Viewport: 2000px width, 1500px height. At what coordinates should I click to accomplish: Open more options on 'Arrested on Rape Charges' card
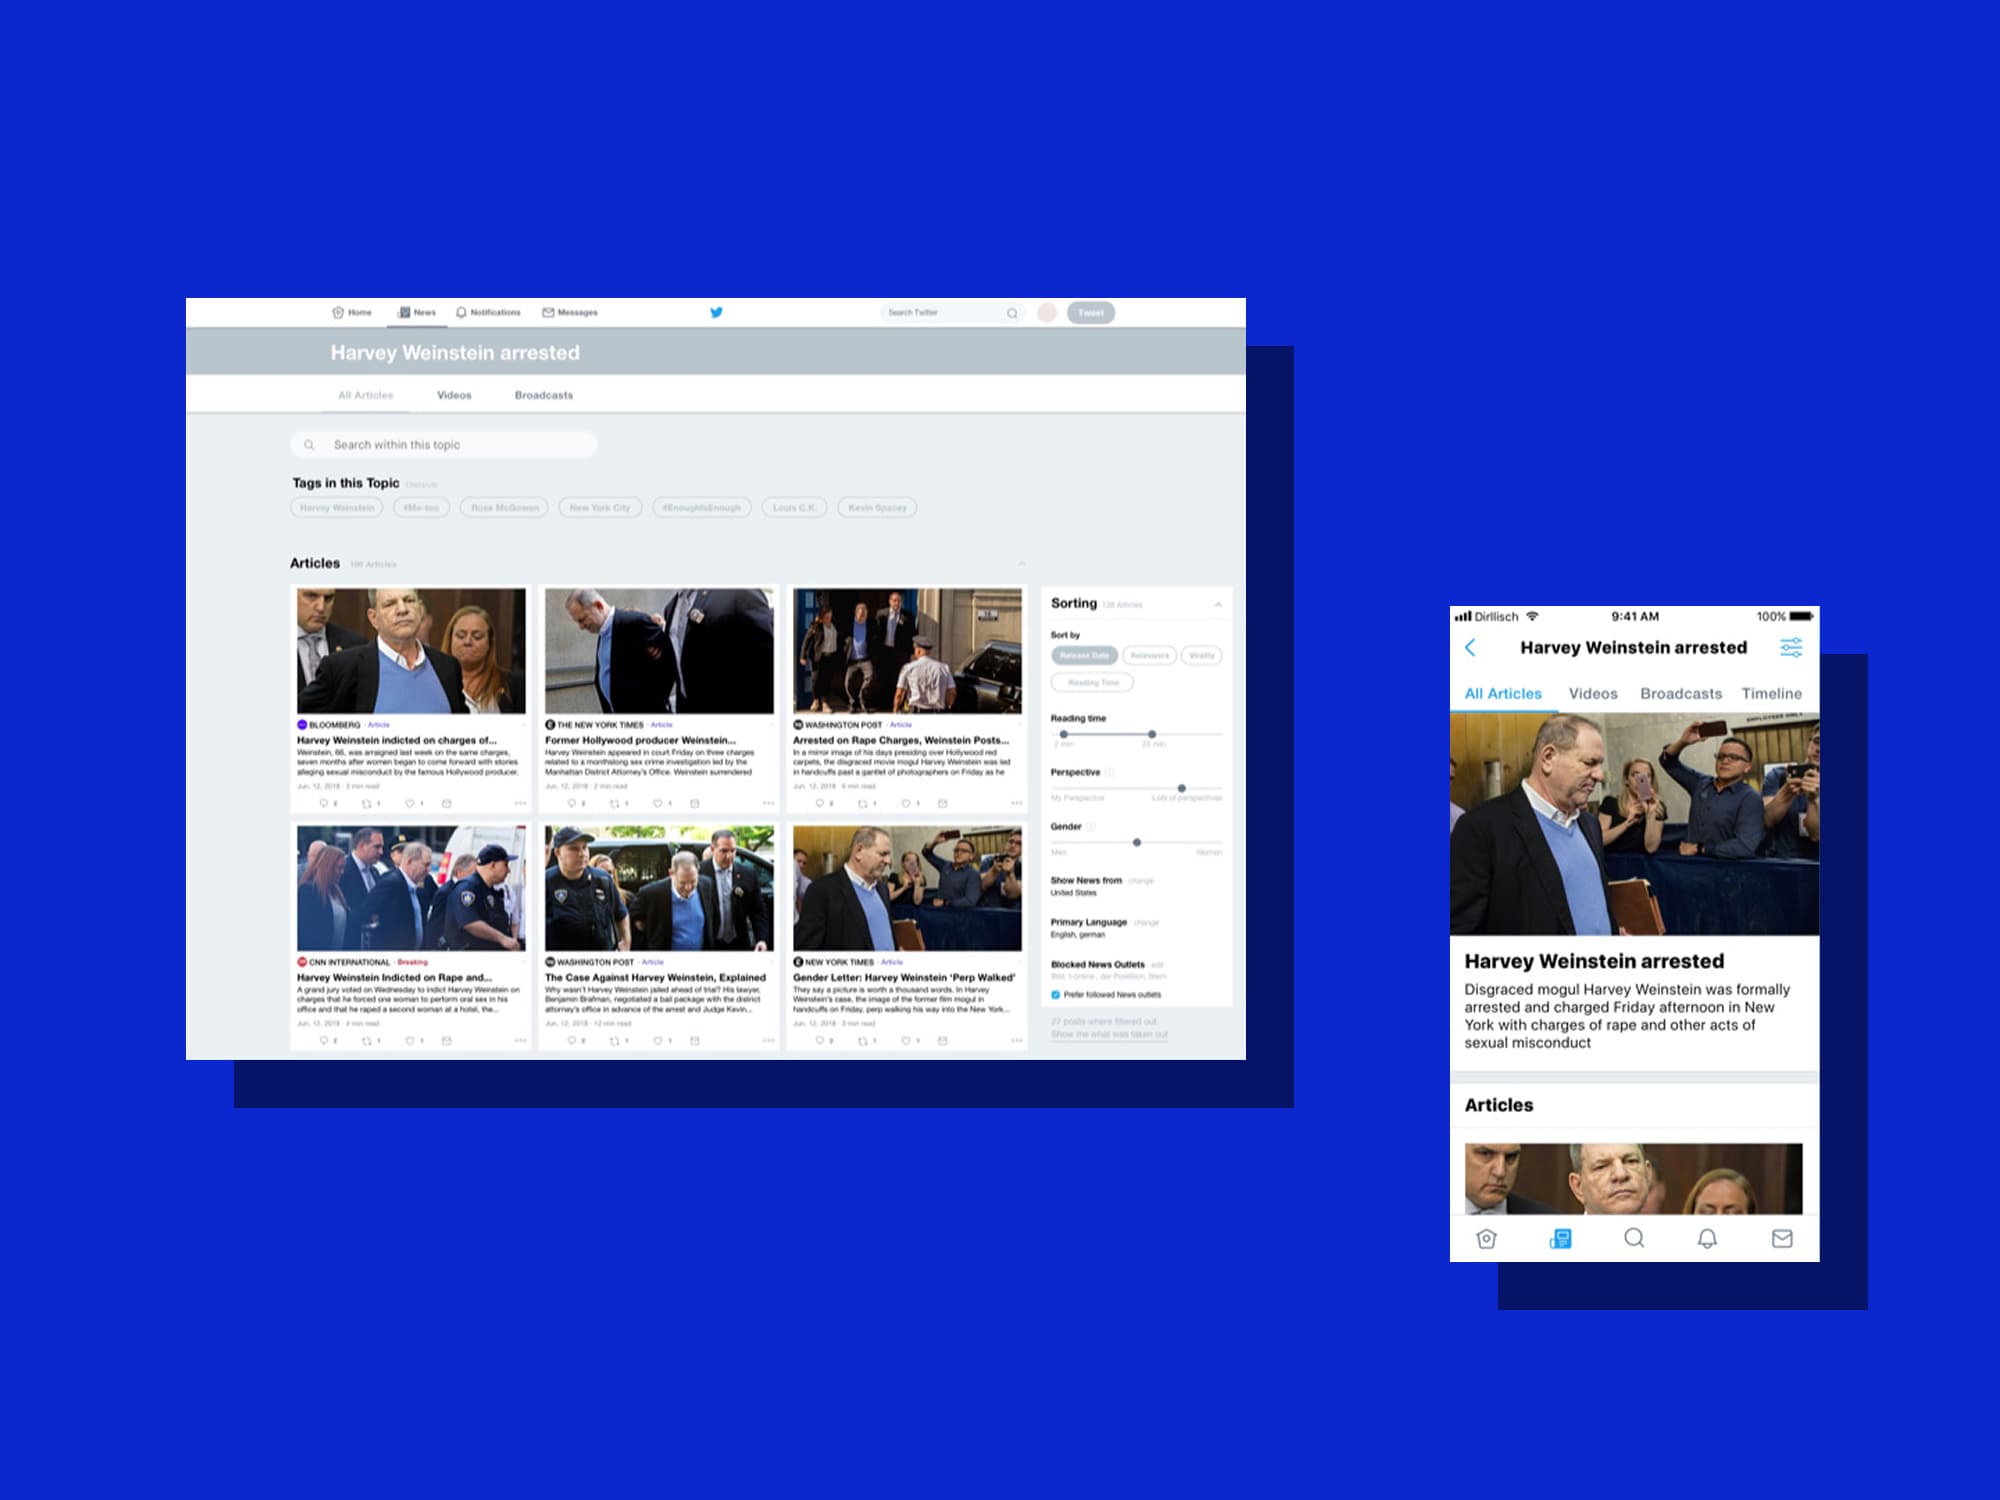[1016, 803]
